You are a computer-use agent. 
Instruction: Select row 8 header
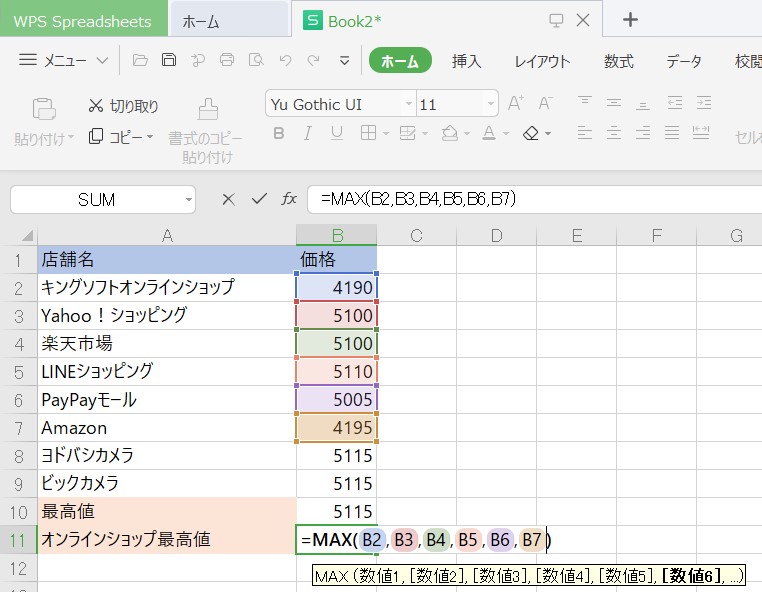click(18, 456)
